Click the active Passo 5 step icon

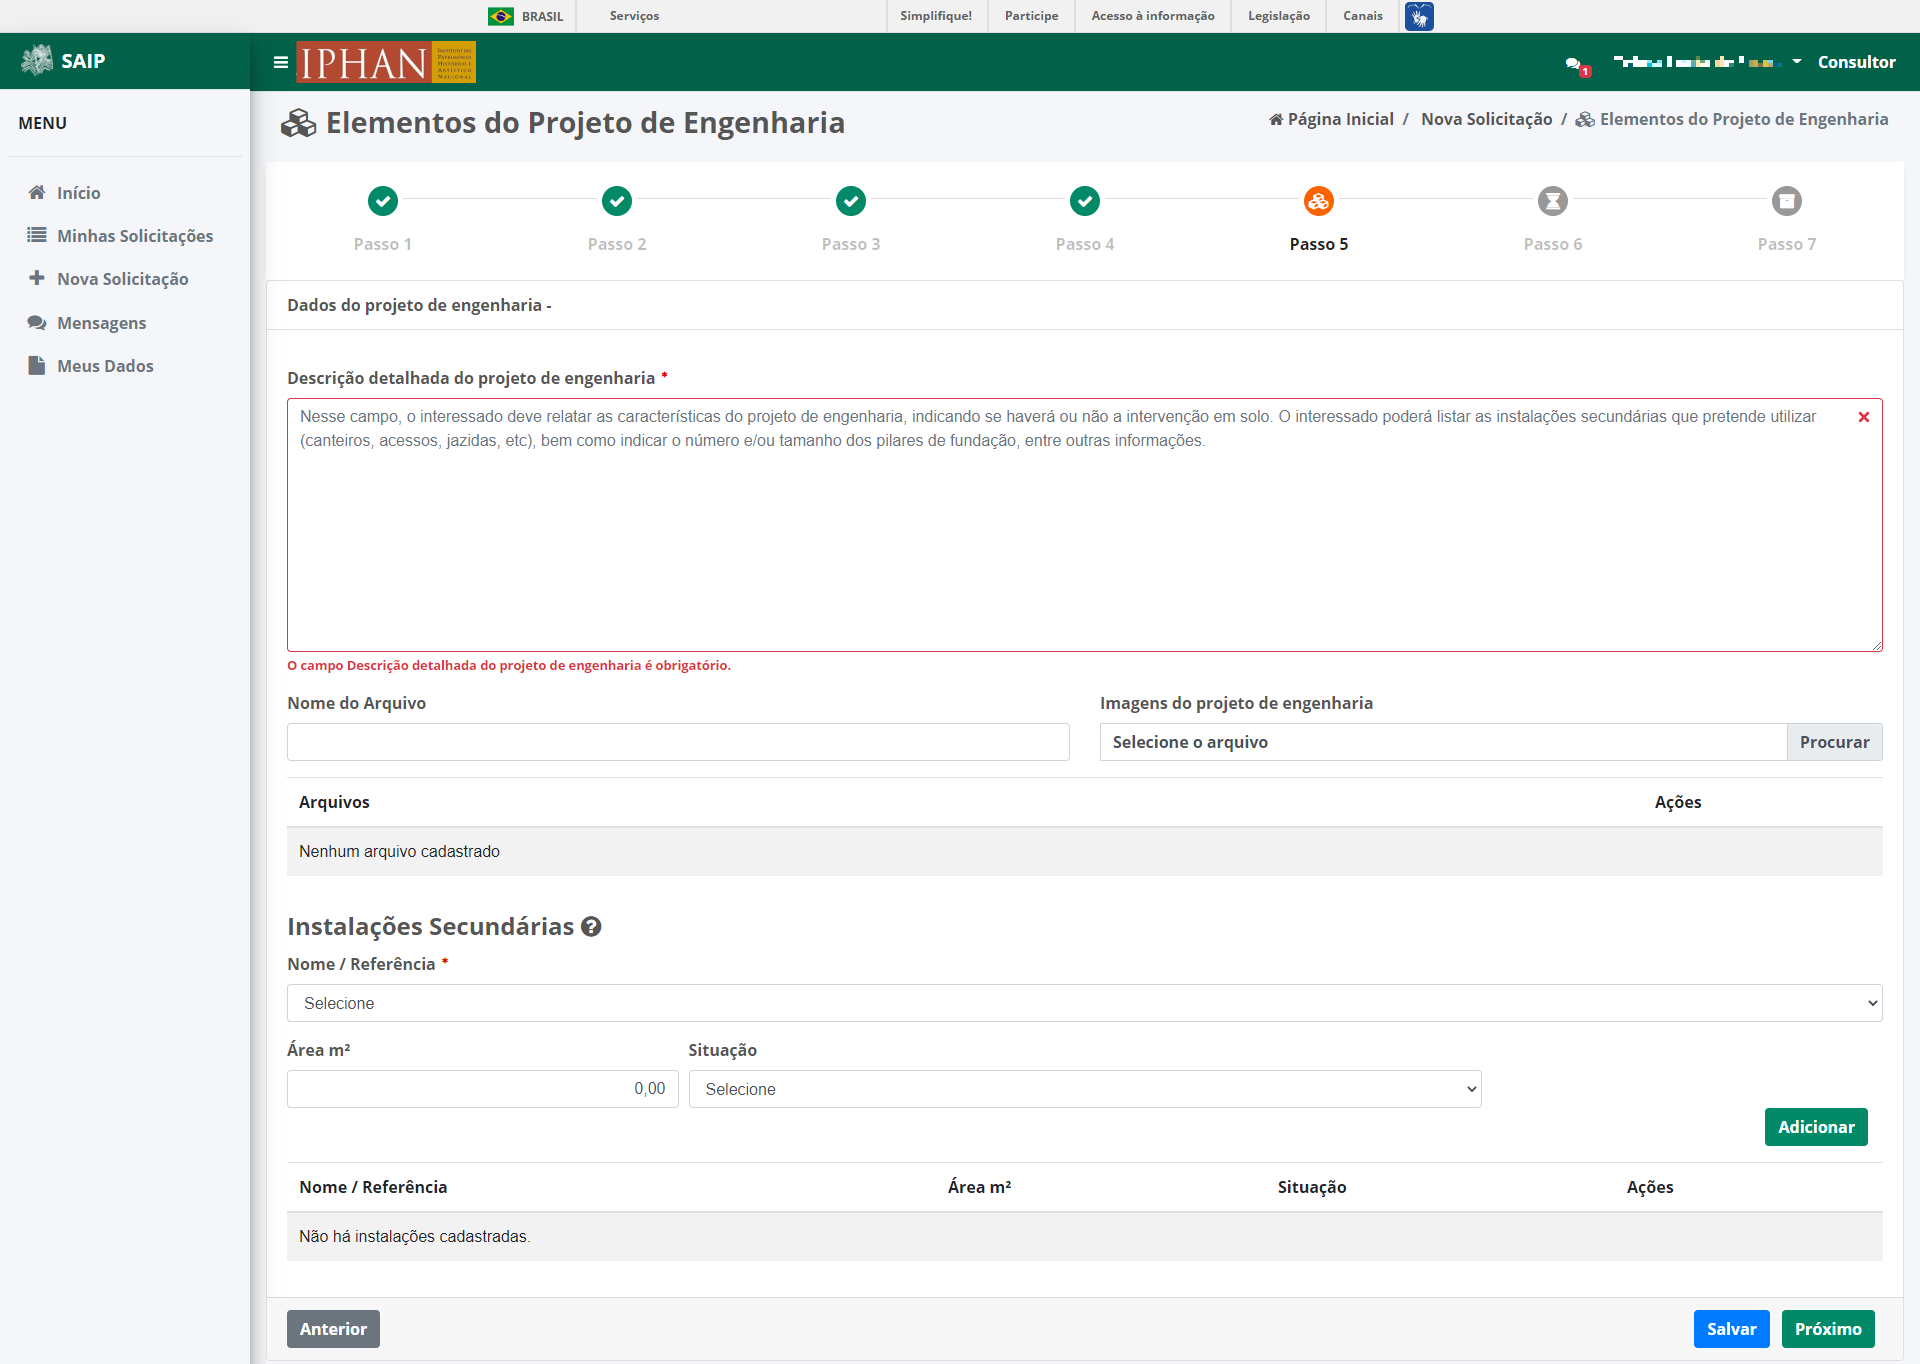1319,201
